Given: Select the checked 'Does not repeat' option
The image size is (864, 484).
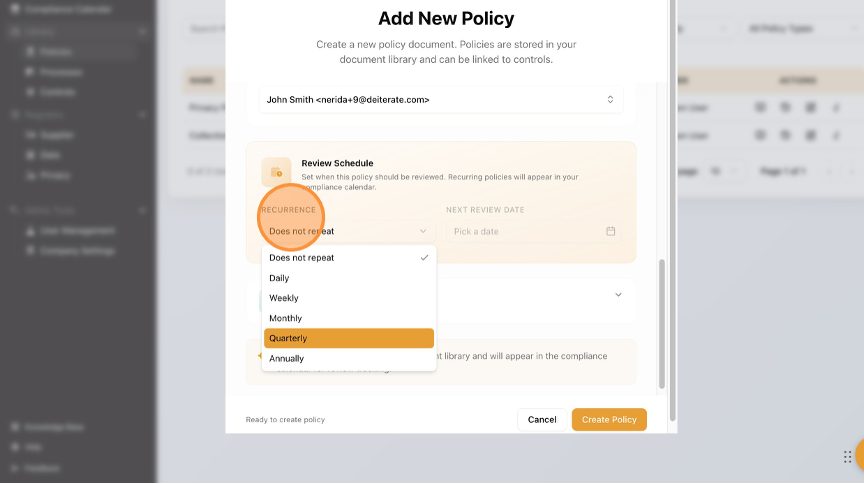Looking at the screenshot, I should click(x=348, y=258).
